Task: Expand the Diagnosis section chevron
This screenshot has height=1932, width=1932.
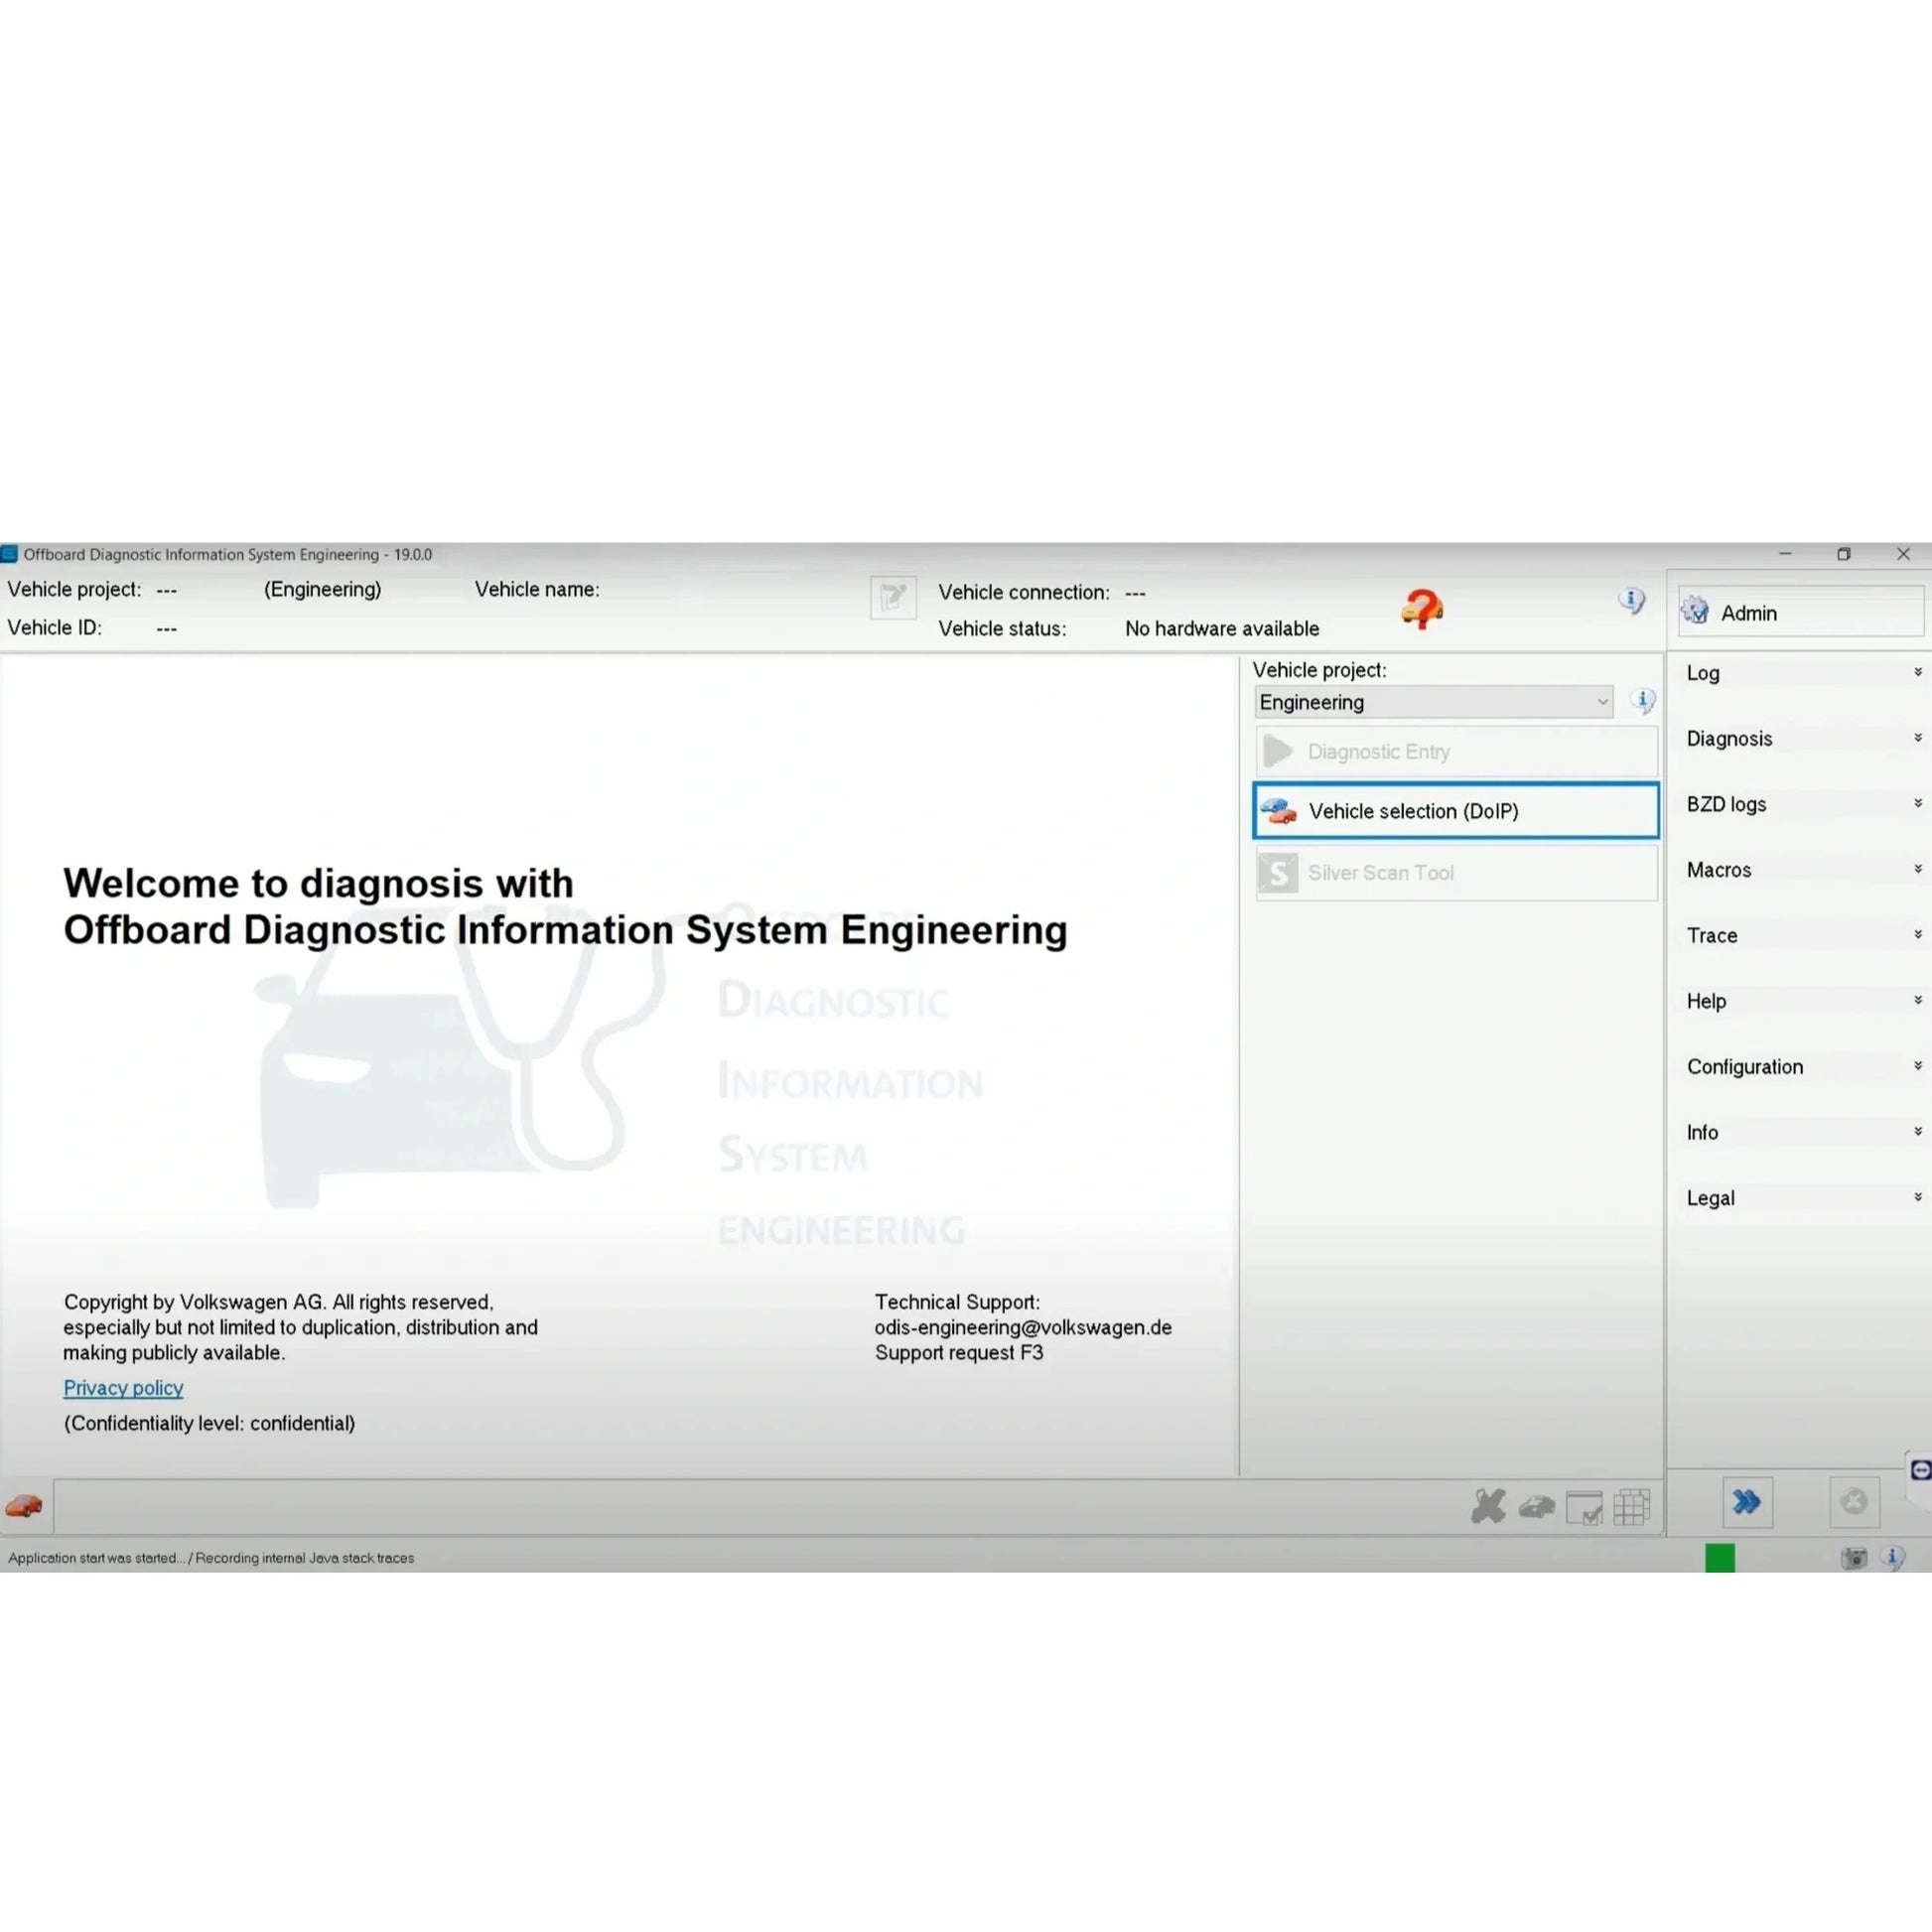Action: [x=1918, y=737]
